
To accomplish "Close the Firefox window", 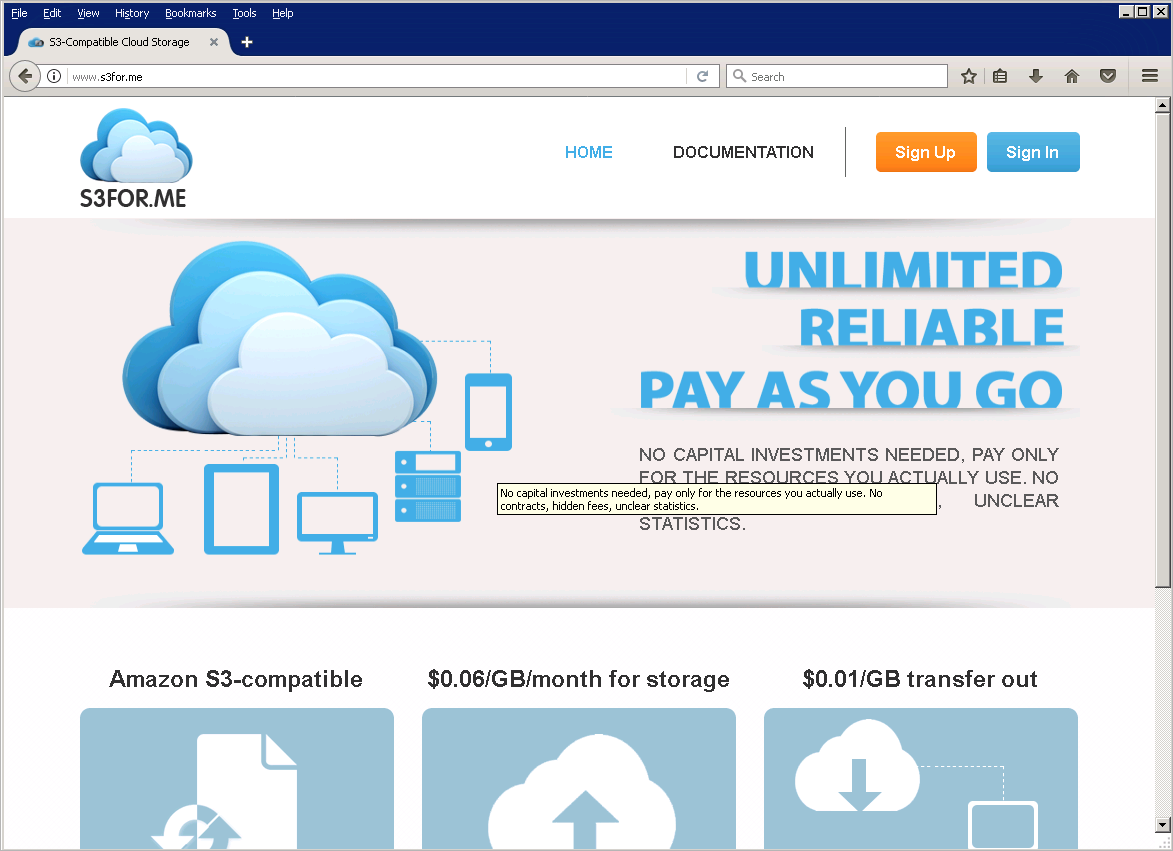I will click(x=1160, y=12).
